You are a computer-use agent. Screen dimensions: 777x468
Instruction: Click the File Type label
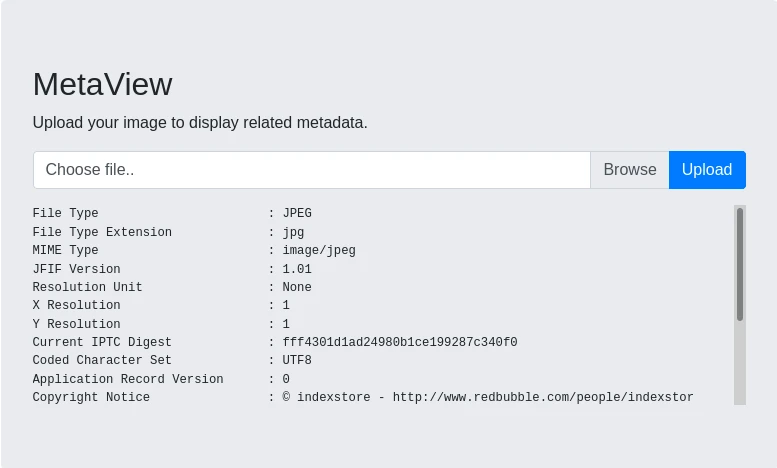pyautogui.click(x=65, y=214)
